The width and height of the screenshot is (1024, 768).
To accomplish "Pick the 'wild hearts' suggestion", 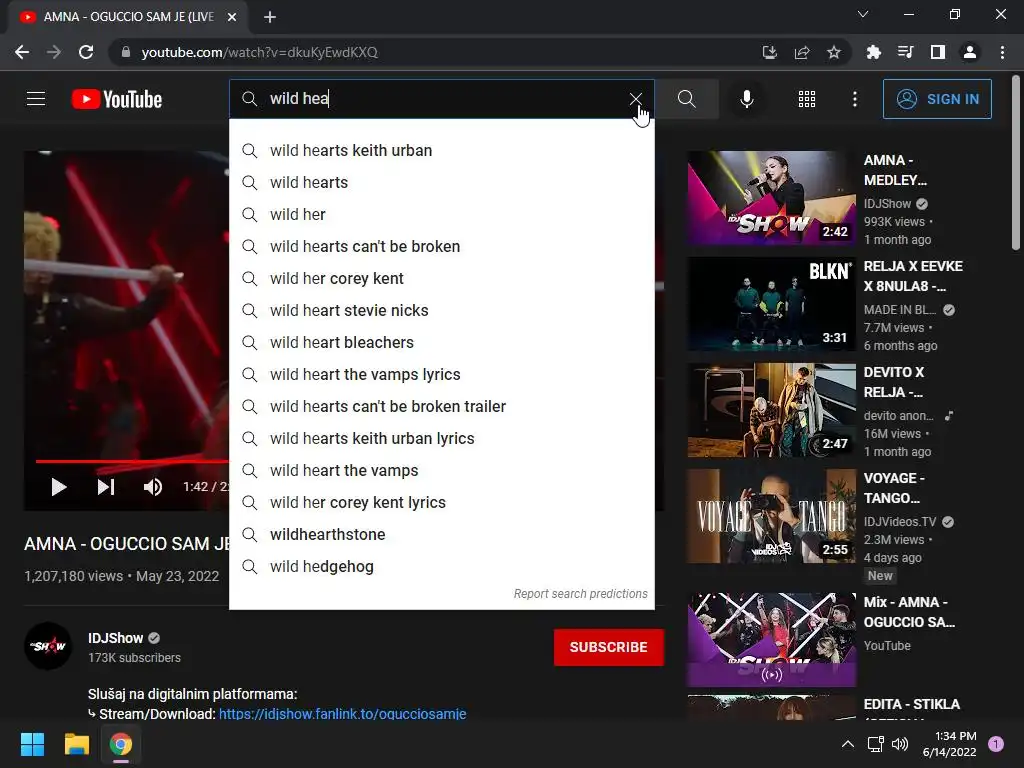I will 441,182.
